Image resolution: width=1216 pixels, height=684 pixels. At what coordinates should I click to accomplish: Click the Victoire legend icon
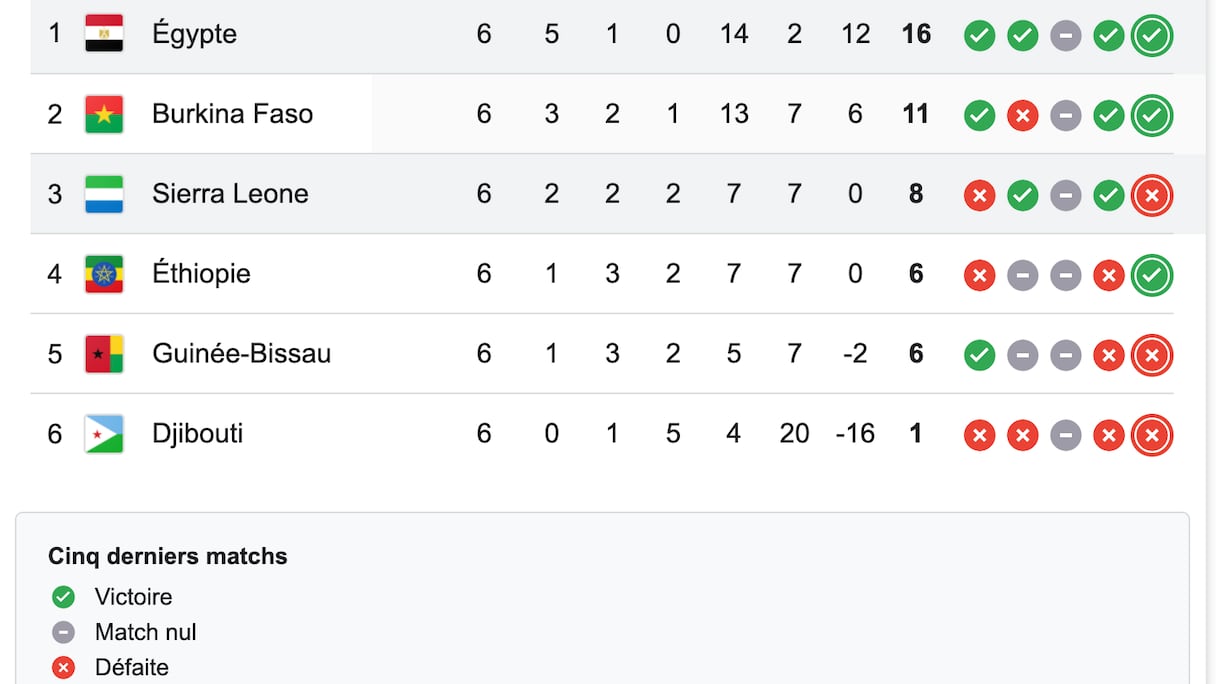[x=63, y=597]
